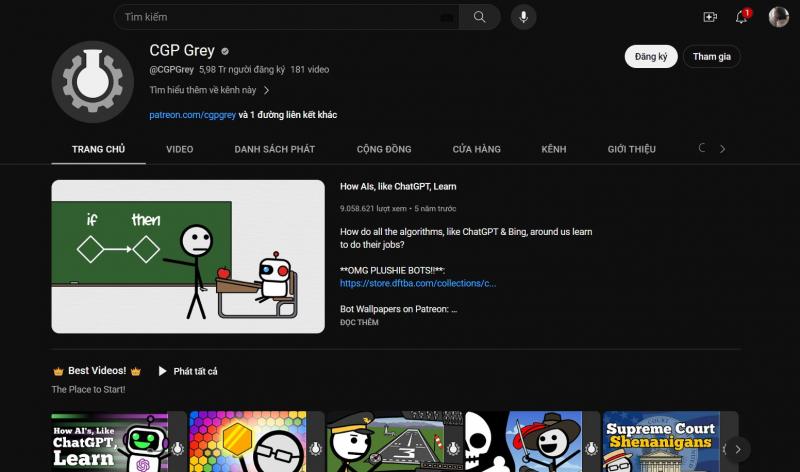The image size is (800, 472).
Task: Click the @CGPGrey handle text
Action: (x=171, y=70)
